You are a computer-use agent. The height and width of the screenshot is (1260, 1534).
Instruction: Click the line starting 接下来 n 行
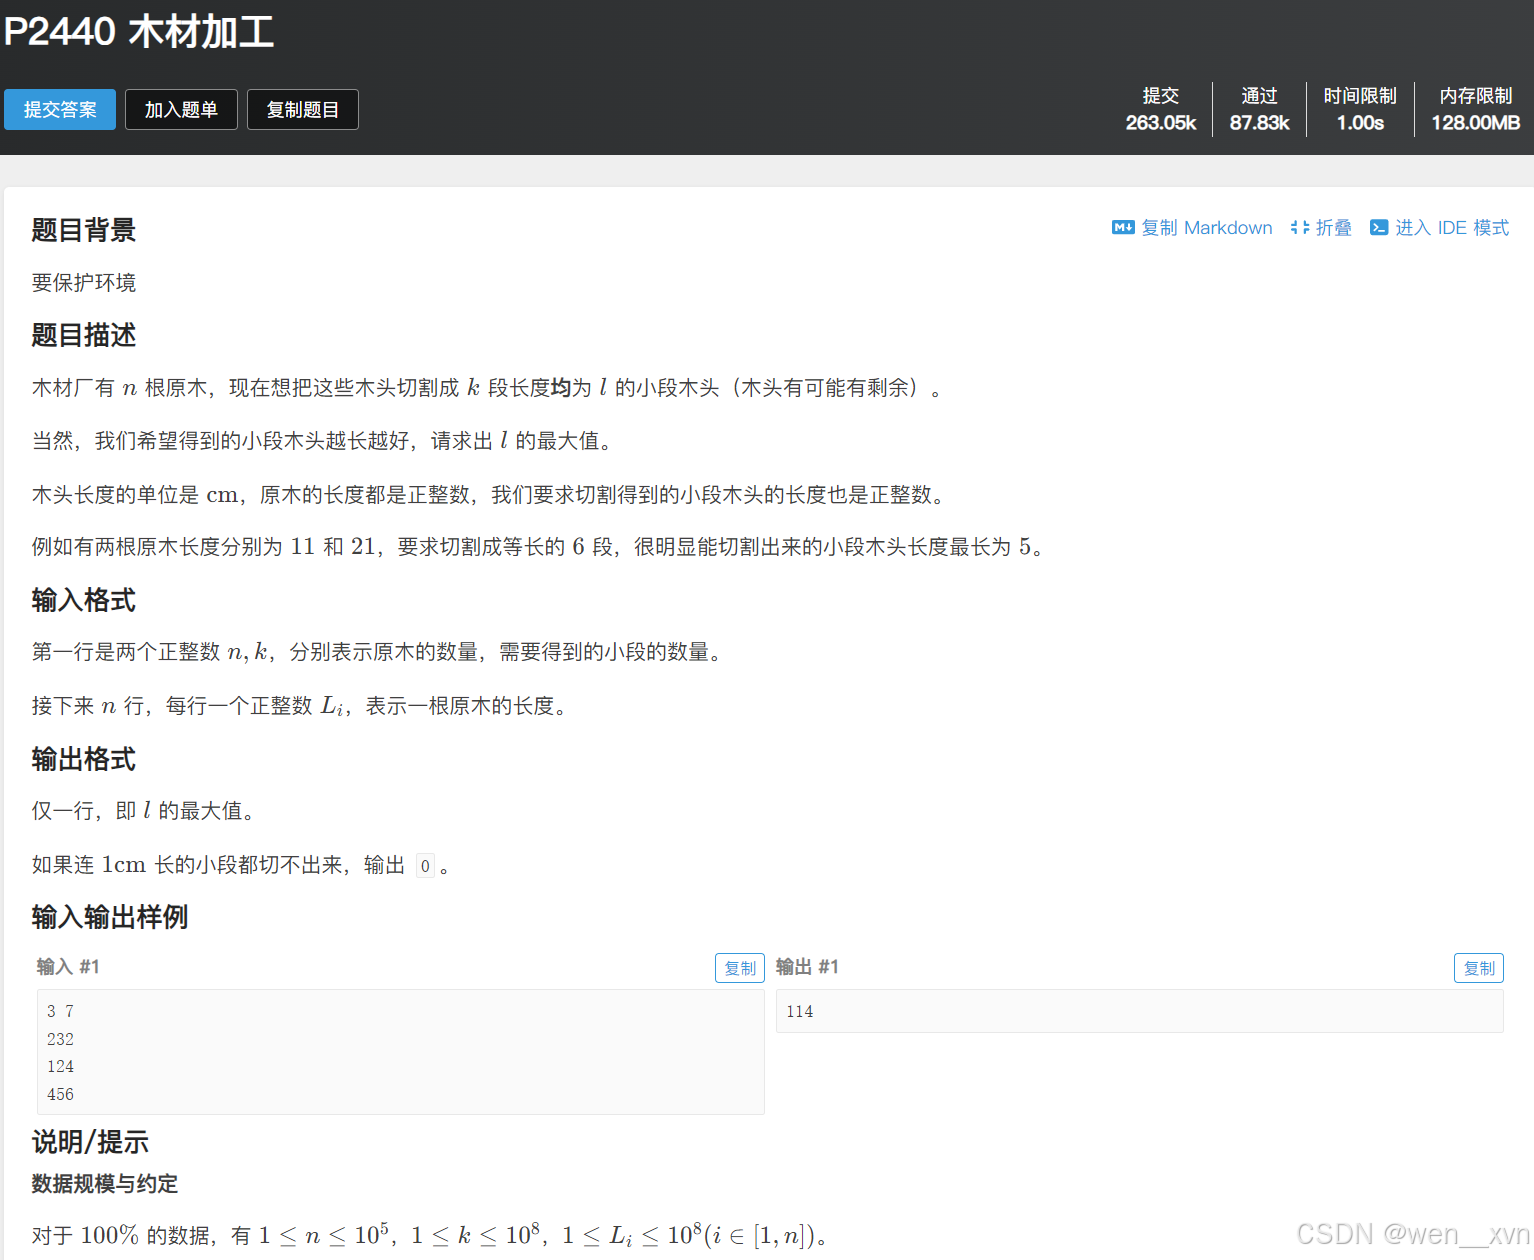pyautogui.click(x=300, y=706)
